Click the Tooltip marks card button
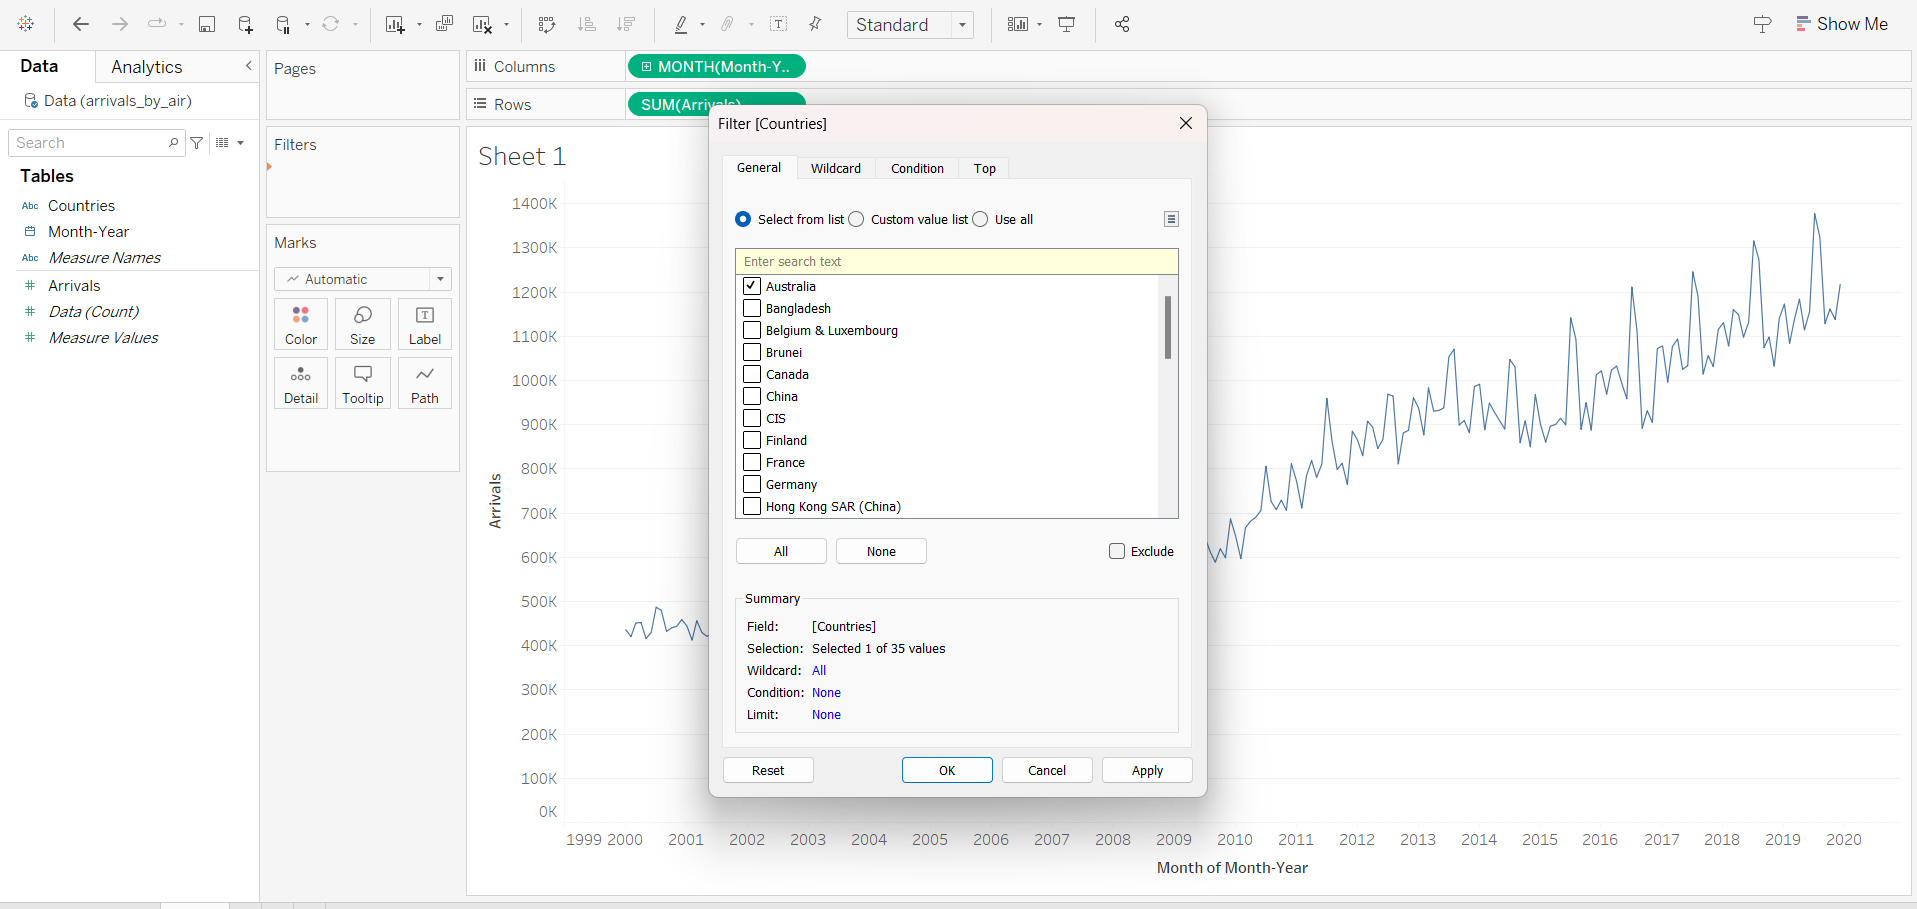The height and width of the screenshot is (909, 1917). pos(362,383)
